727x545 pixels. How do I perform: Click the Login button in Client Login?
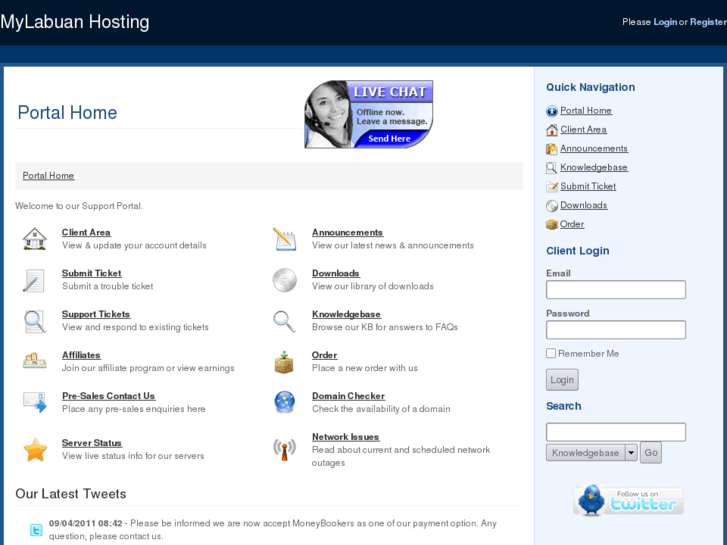pyautogui.click(x=562, y=380)
